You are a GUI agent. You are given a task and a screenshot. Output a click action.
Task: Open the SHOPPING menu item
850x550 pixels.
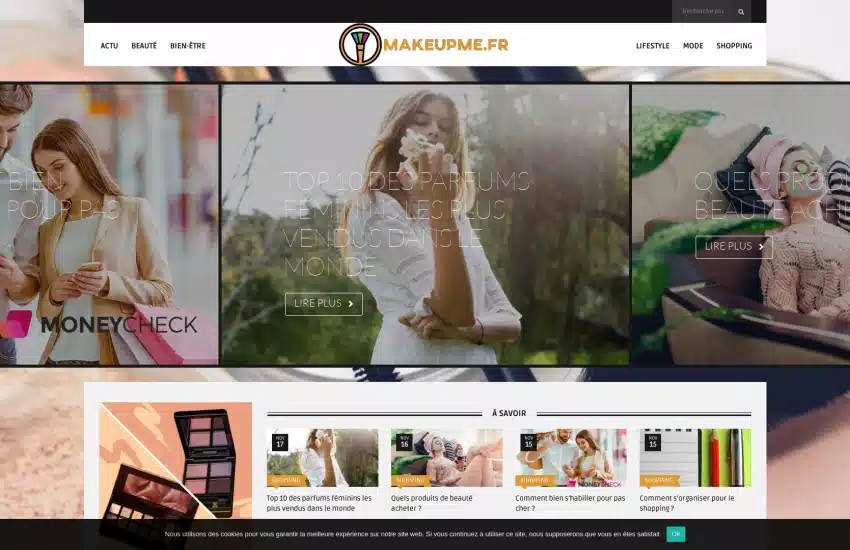click(734, 46)
